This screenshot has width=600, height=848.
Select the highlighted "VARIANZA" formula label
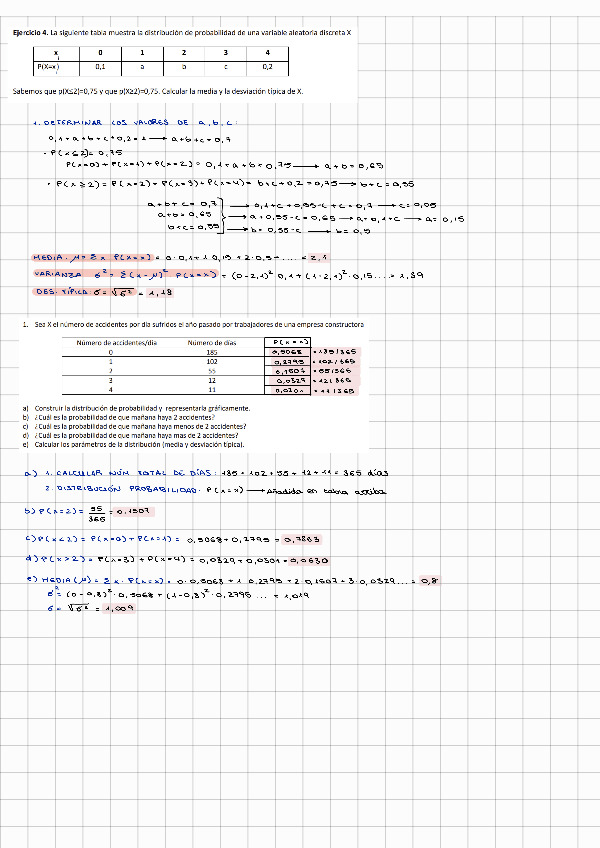[126, 275]
